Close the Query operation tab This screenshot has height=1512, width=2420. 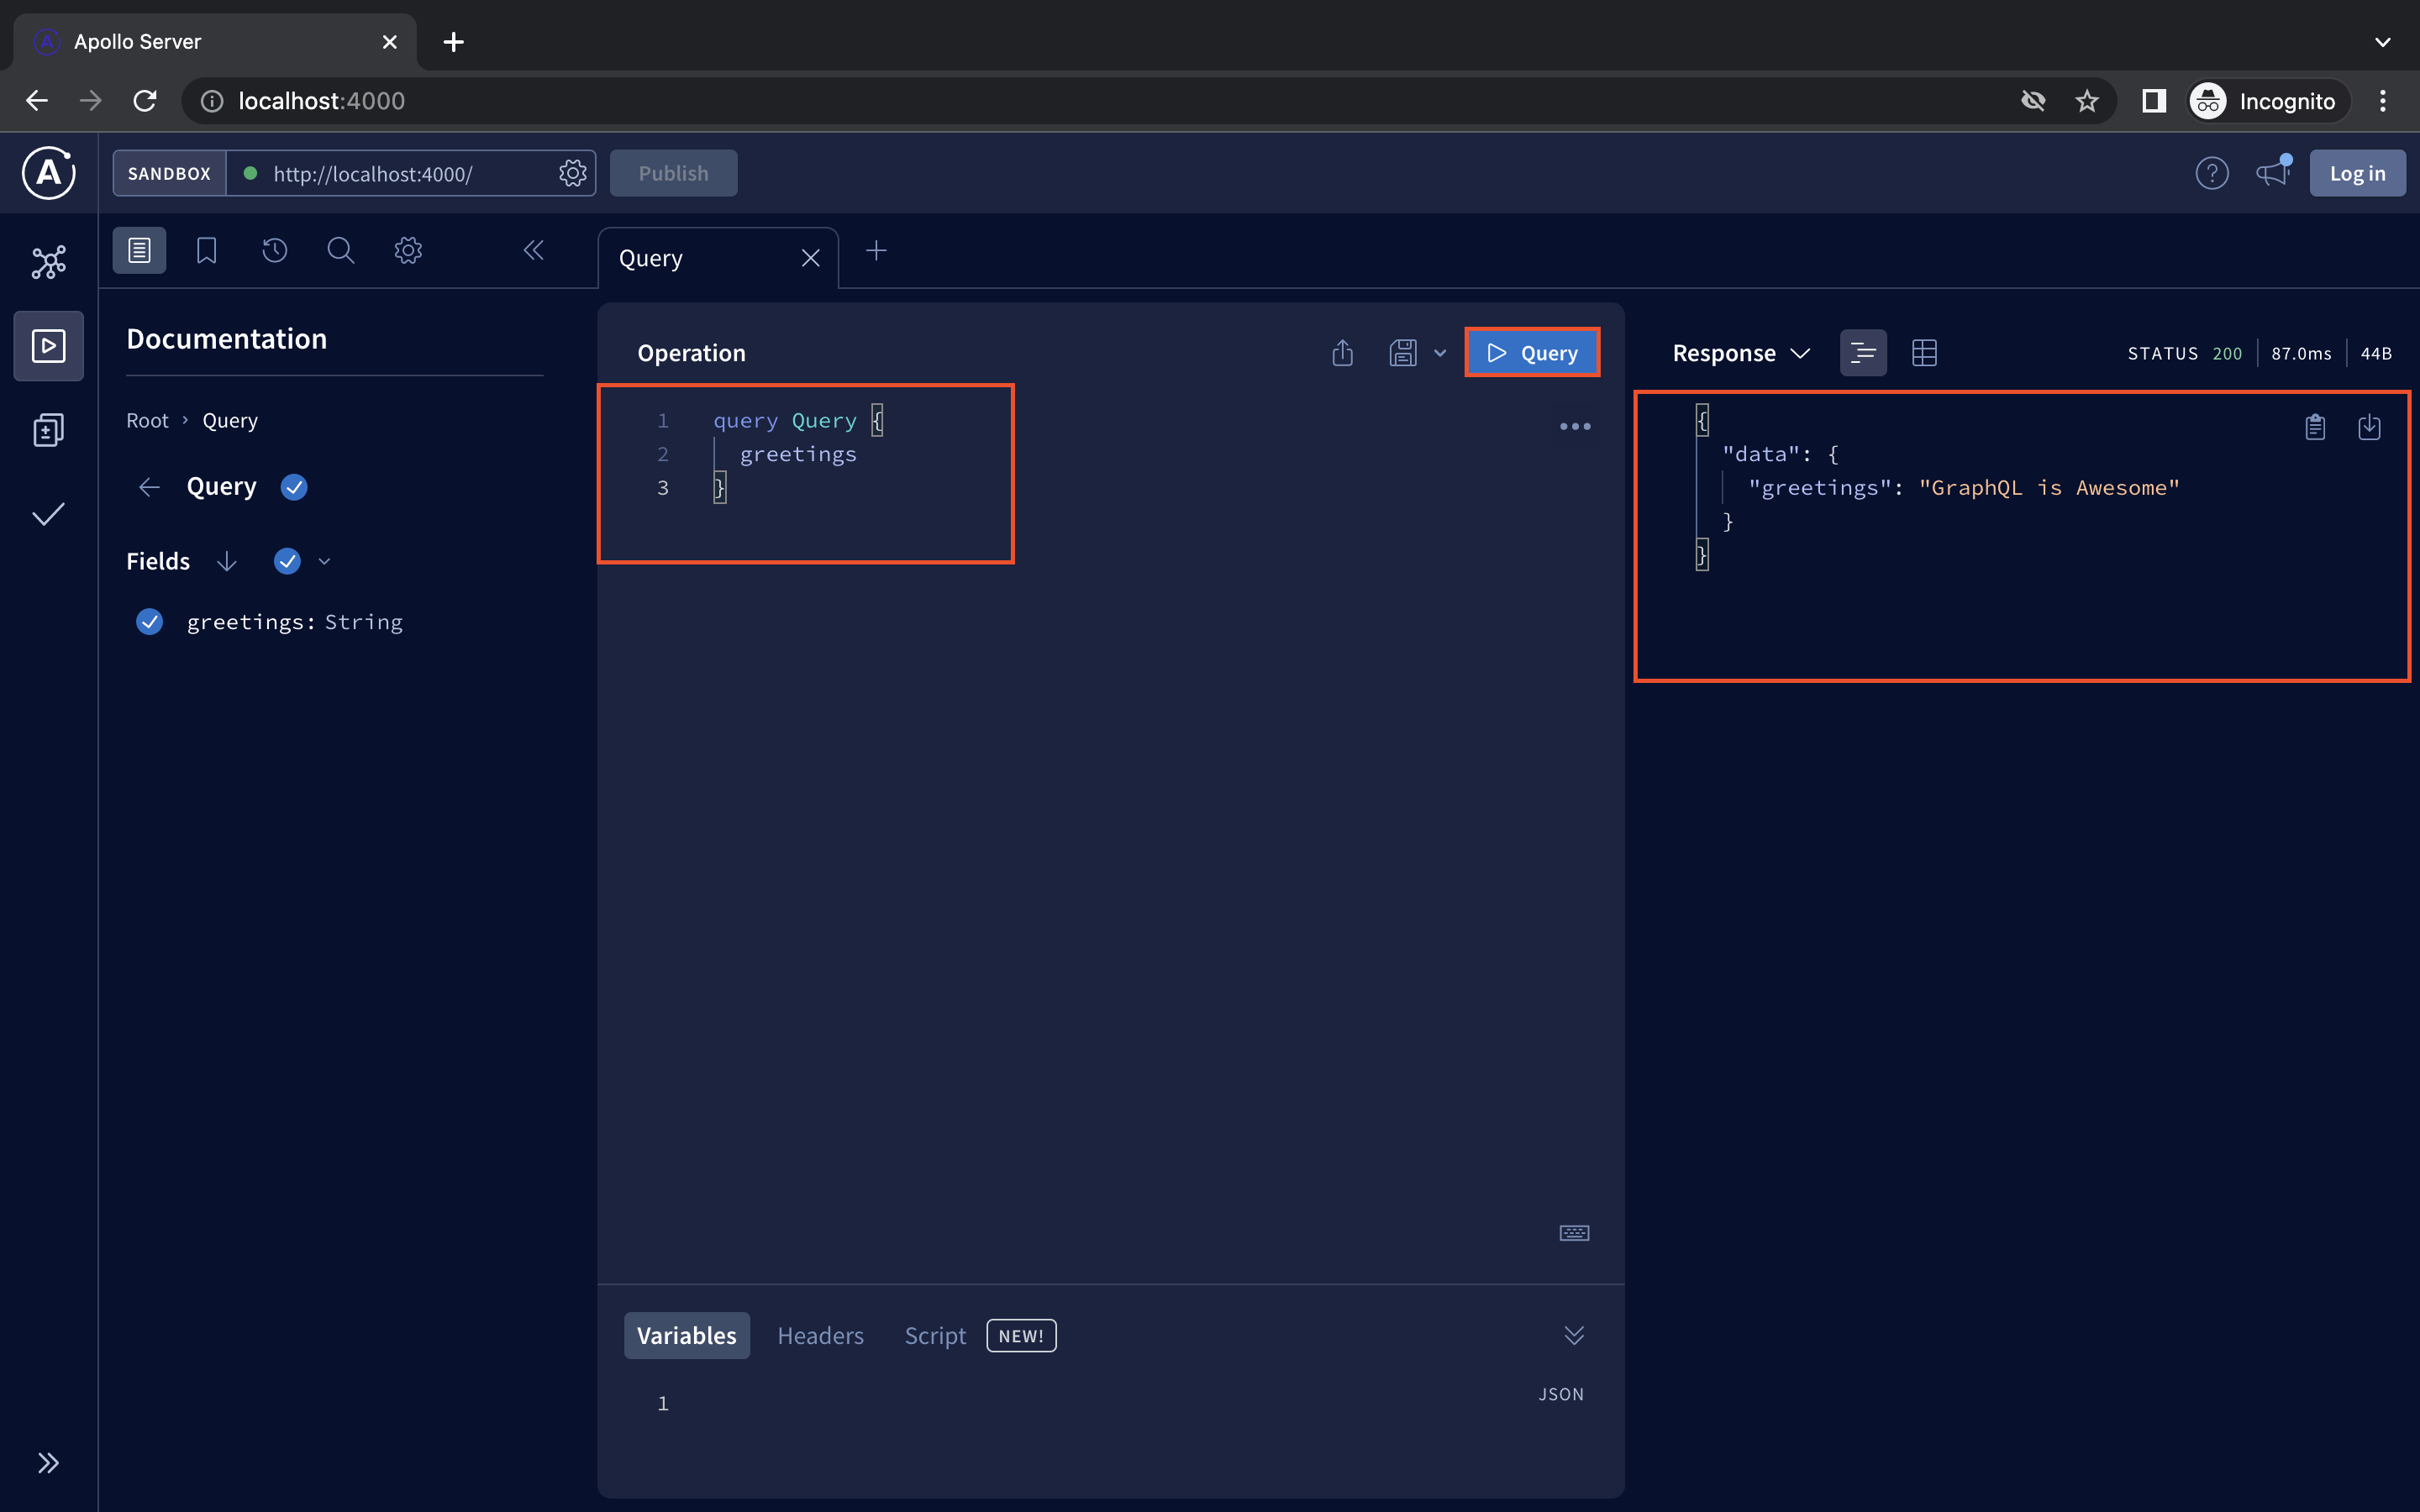pos(811,258)
